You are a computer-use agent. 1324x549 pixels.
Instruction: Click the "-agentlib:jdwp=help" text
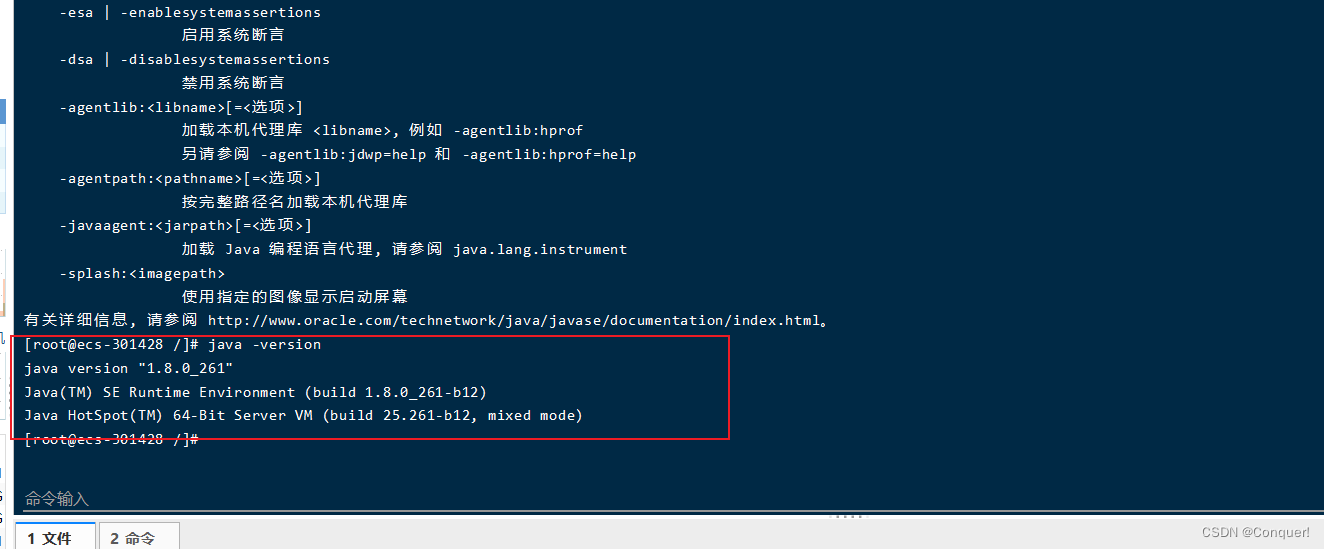[342, 155]
